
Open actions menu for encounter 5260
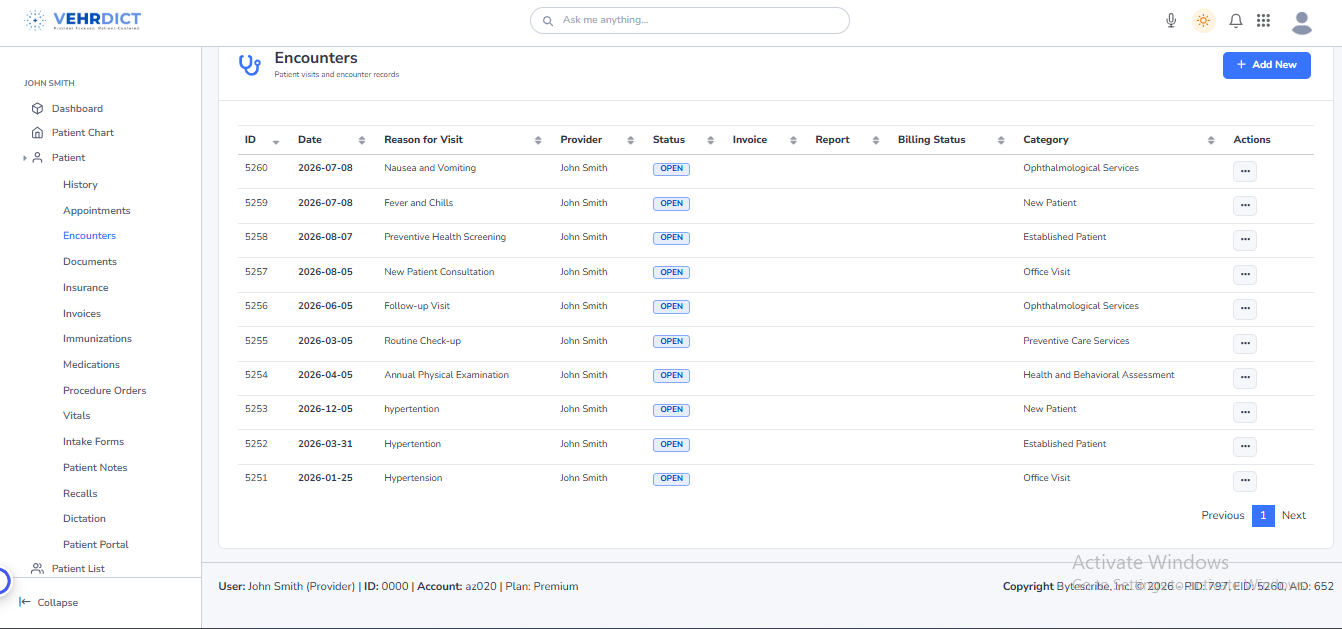tap(1244, 171)
